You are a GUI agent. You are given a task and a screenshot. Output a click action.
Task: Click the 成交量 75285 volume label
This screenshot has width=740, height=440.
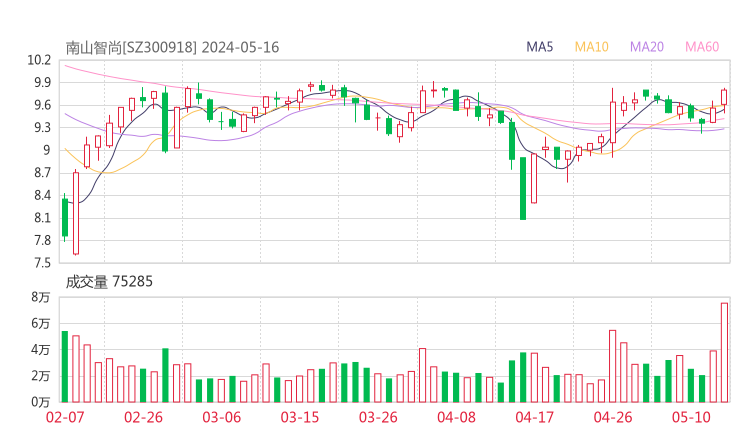coord(109,282)
